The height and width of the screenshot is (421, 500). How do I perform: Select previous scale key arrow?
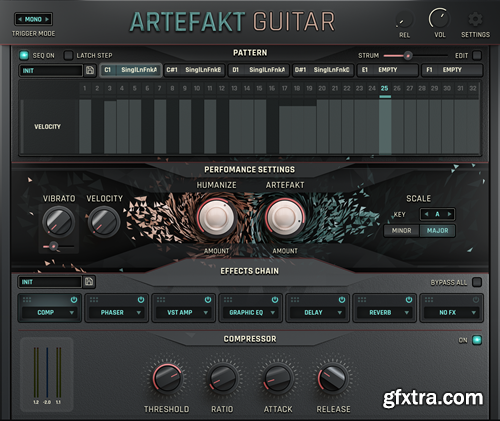[426, 214]
